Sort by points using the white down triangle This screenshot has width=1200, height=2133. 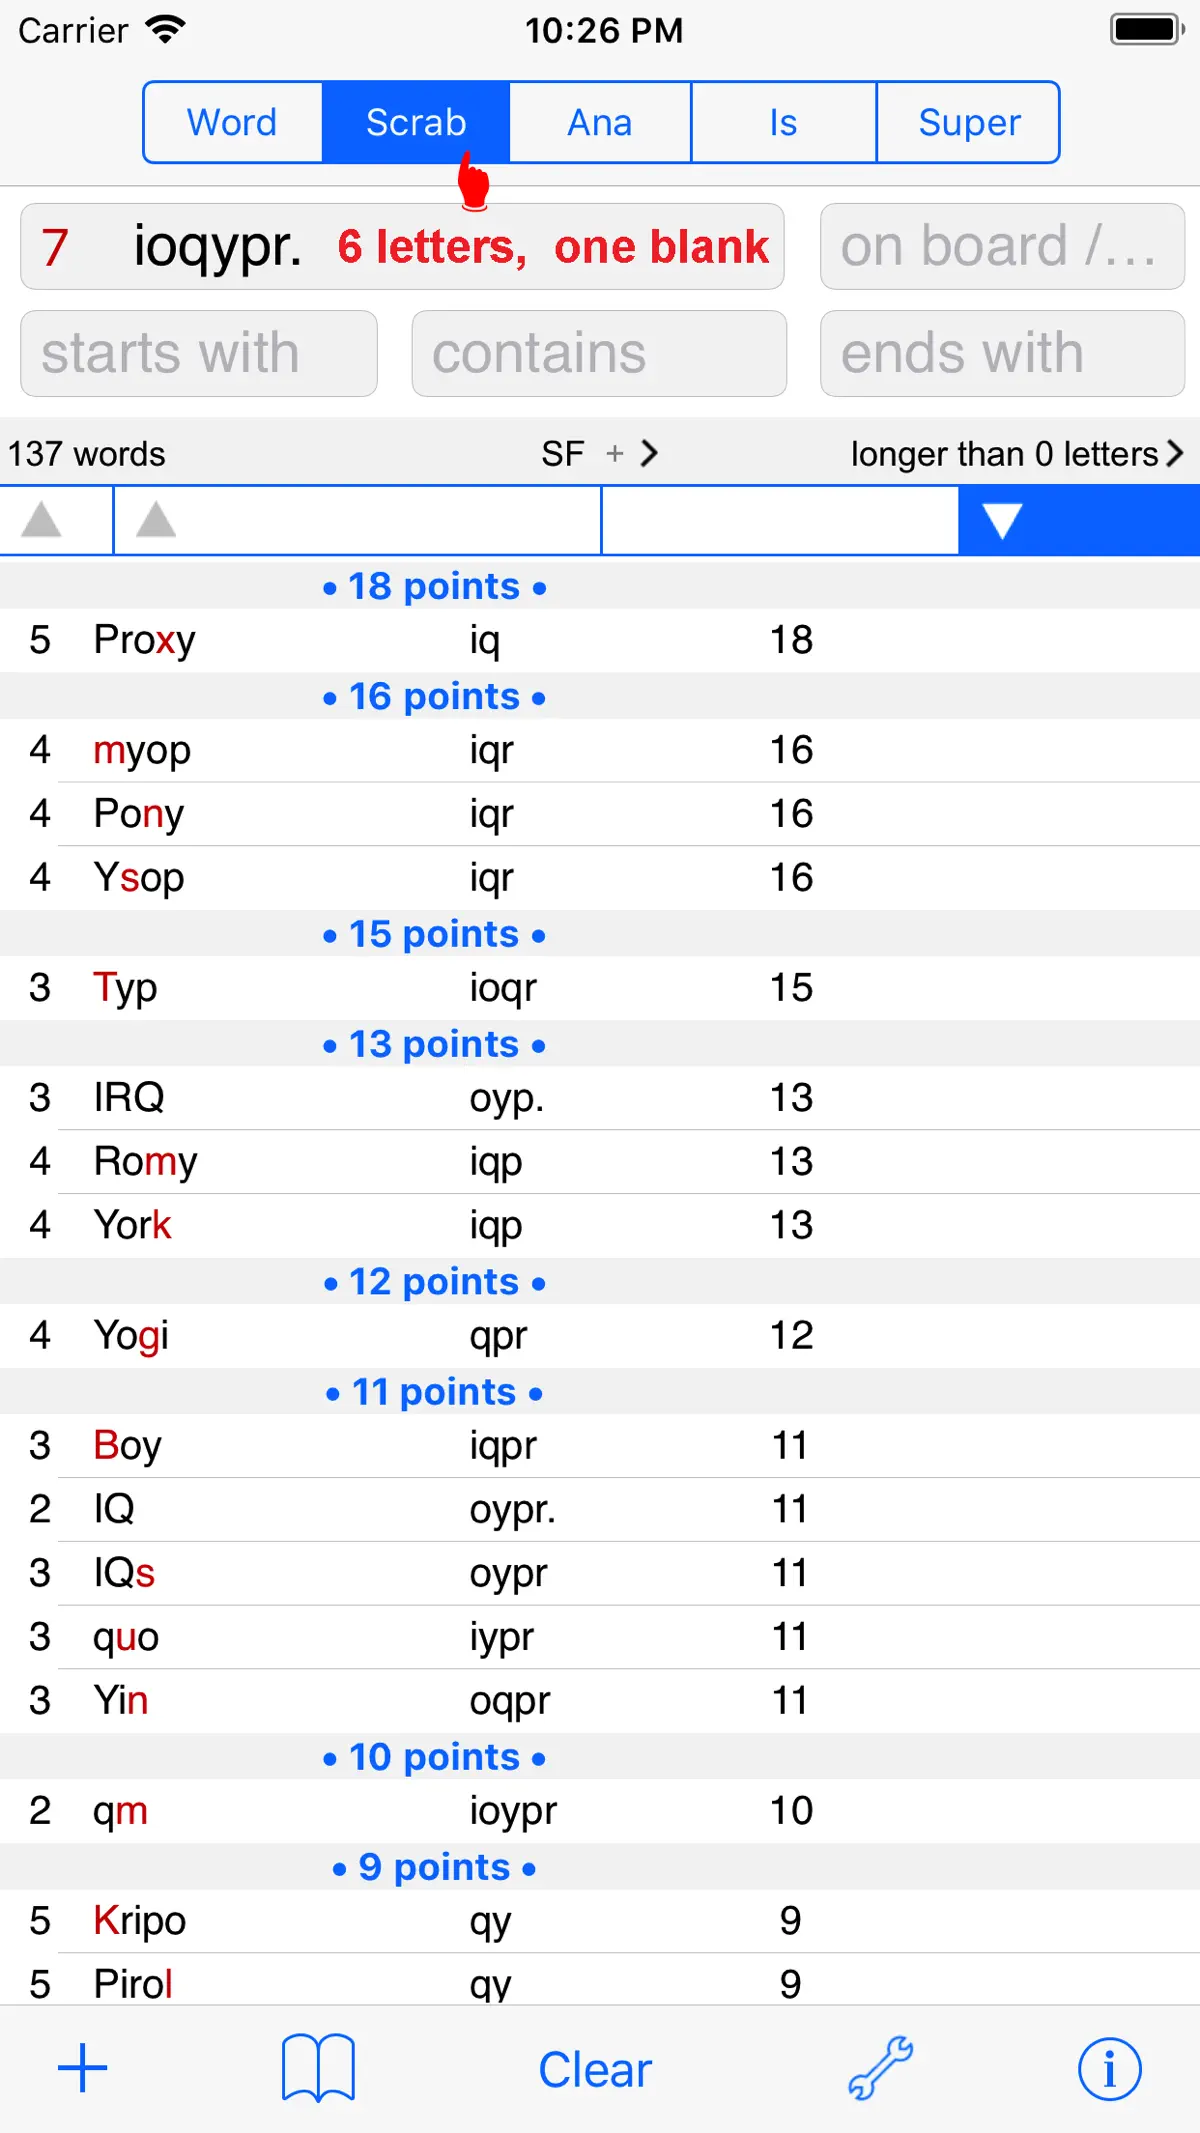point(1001,521)
